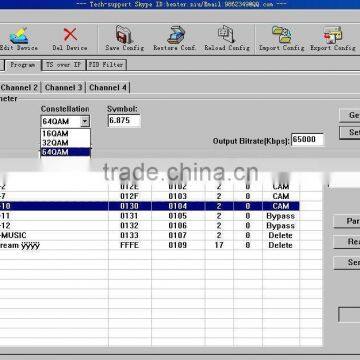The width and height of the screenshot is (360, 360).
Task: Select highlighted row with 0130
Action: (149, 206)
